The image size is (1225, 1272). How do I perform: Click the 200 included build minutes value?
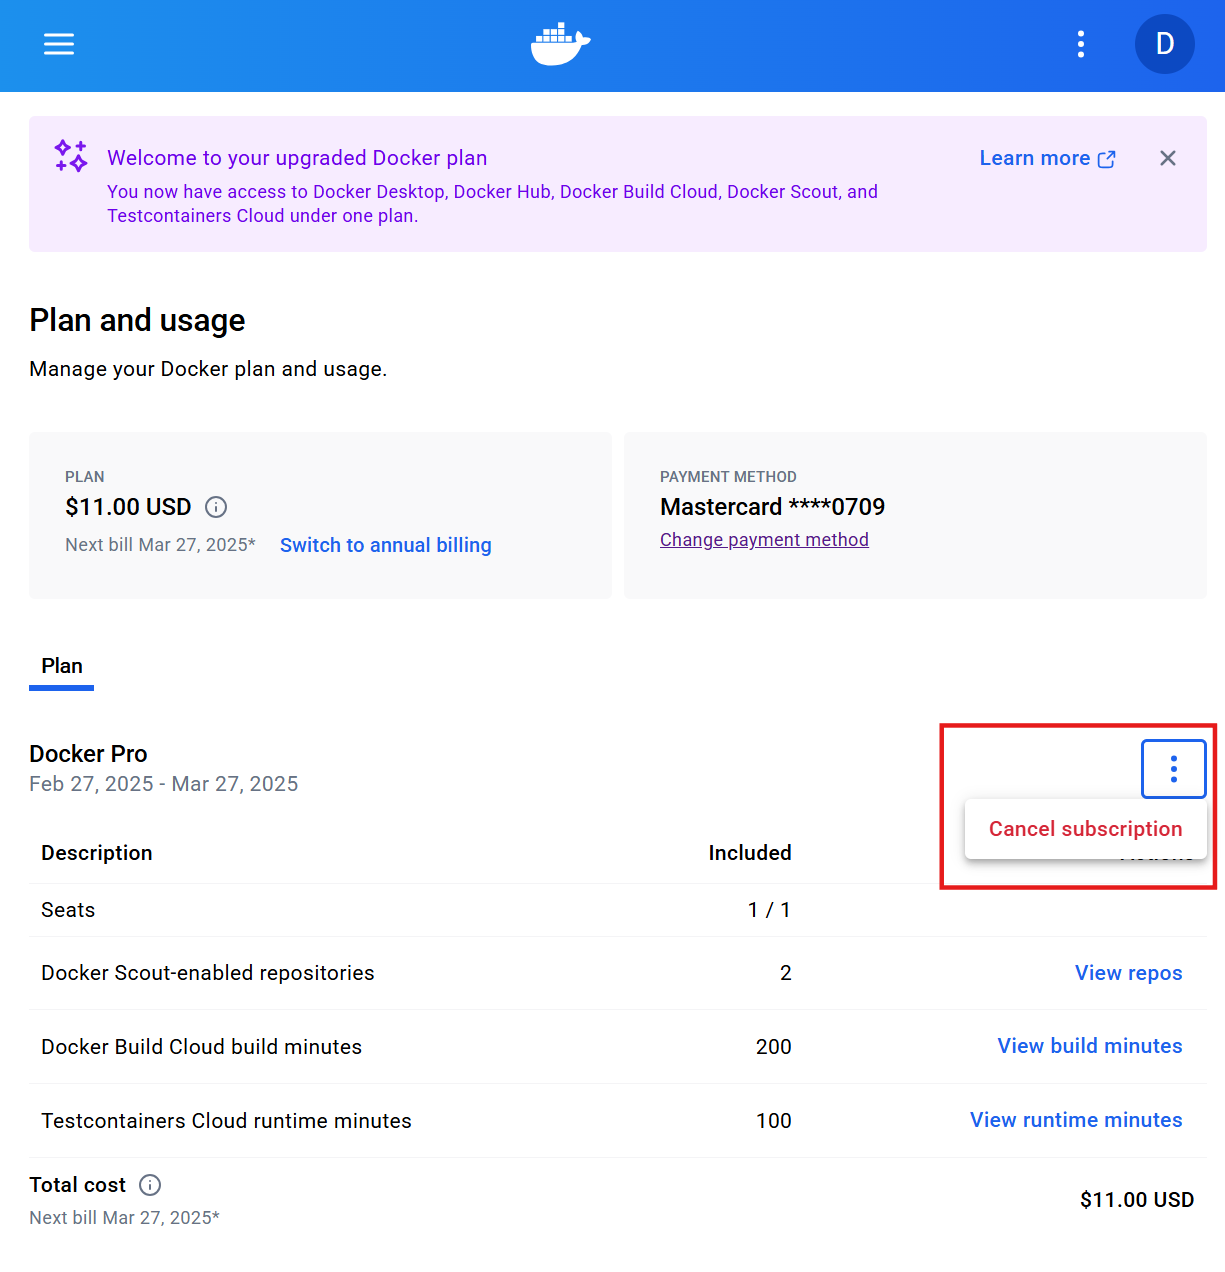click(773, 1047)
